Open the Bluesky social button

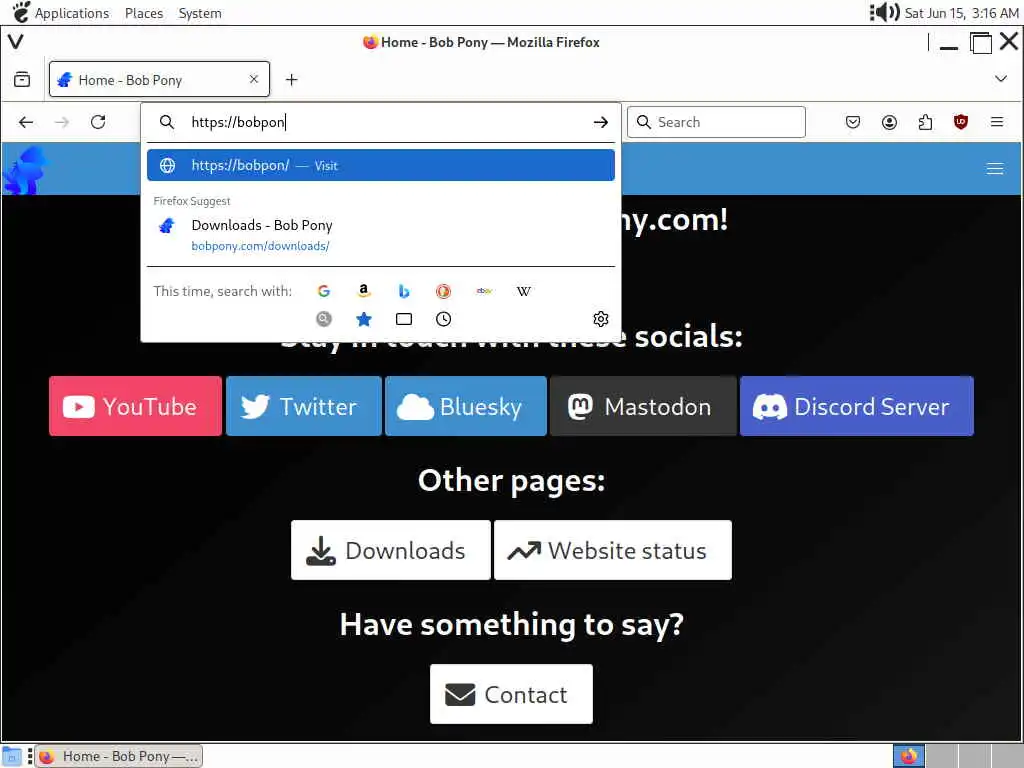click(466, 406)
